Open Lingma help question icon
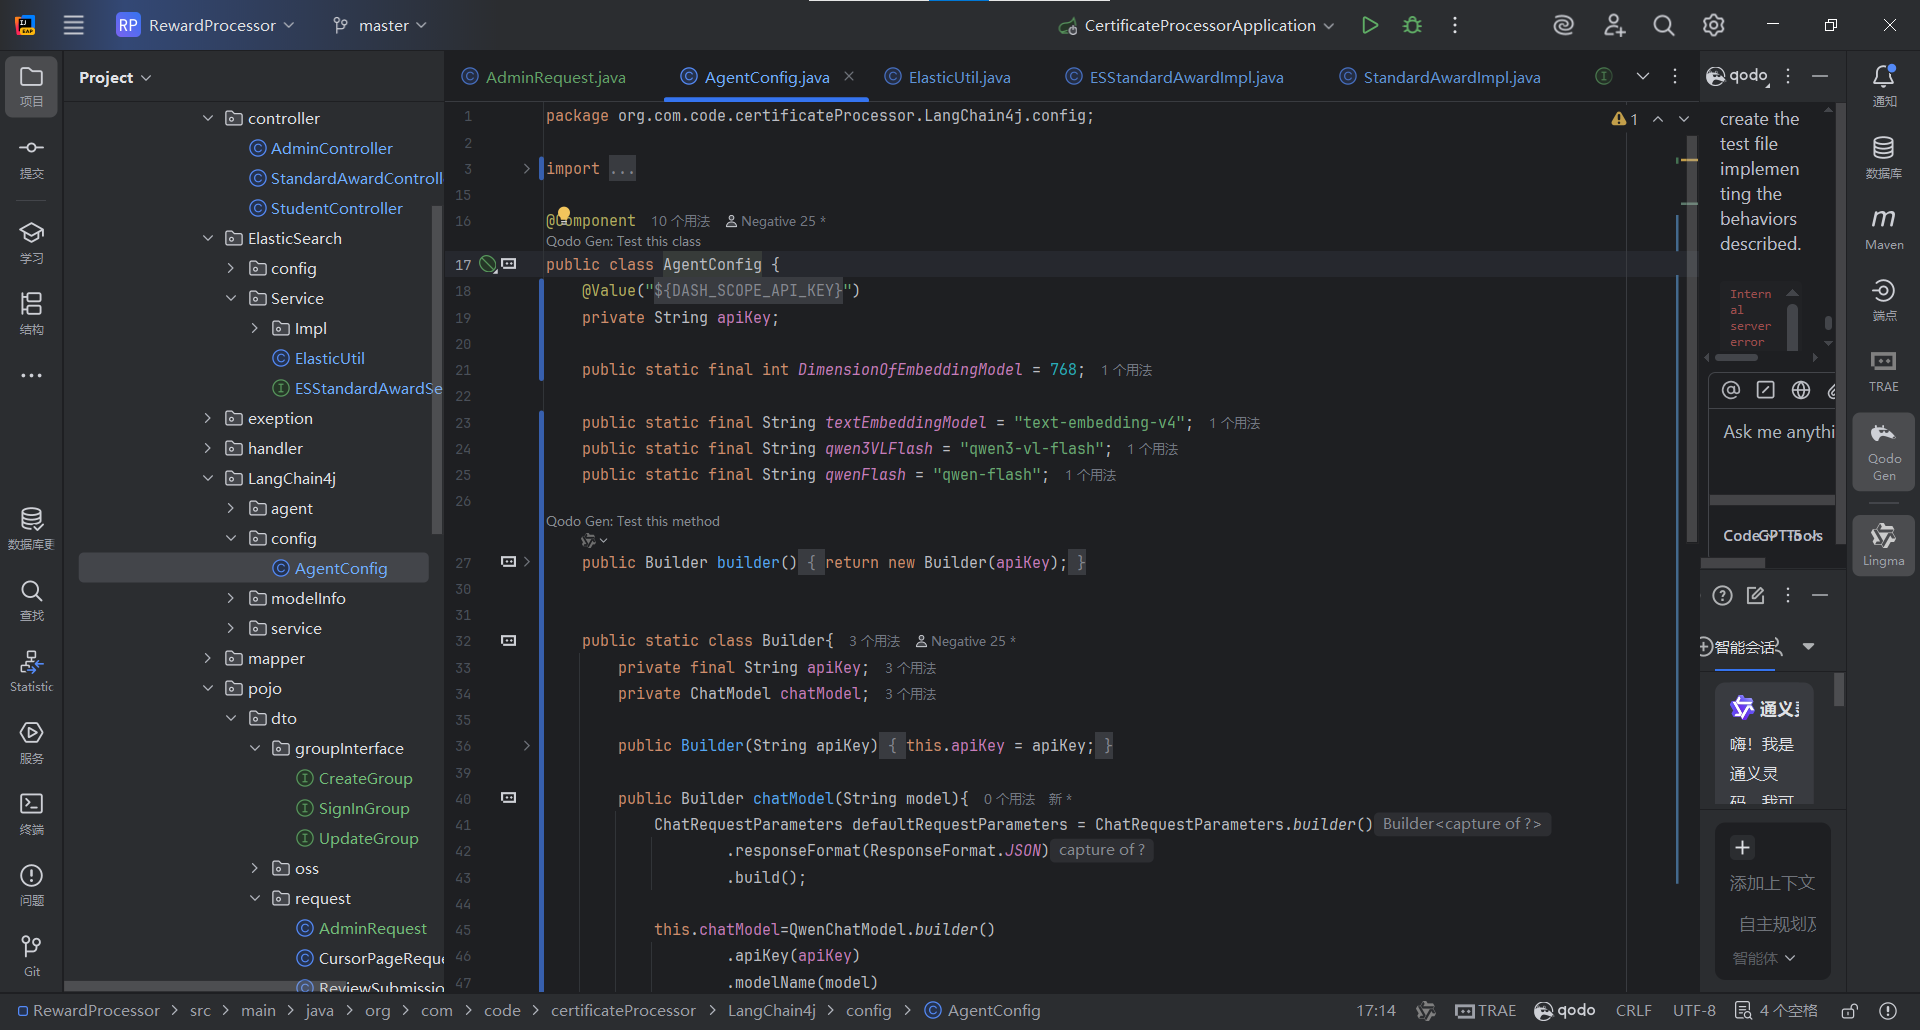This screenshot has height=1030, width=1920. [1722, 596]
